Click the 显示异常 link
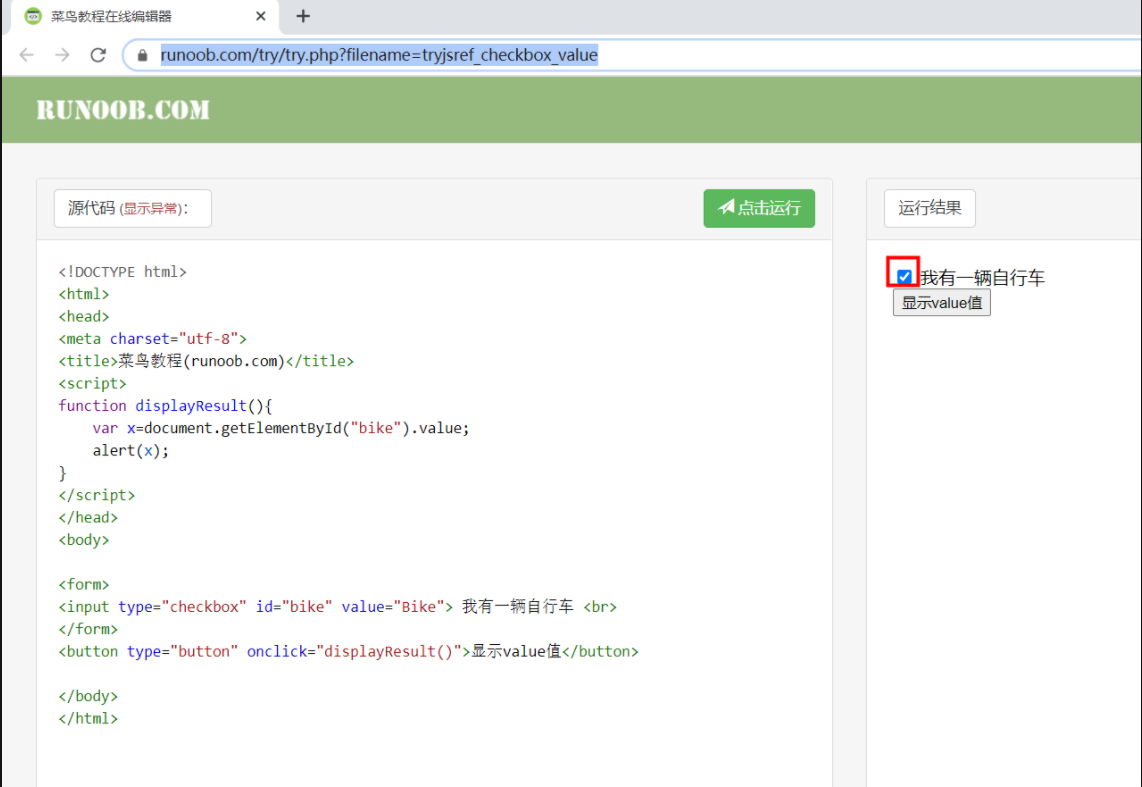1142x787 pixels. 150,209
